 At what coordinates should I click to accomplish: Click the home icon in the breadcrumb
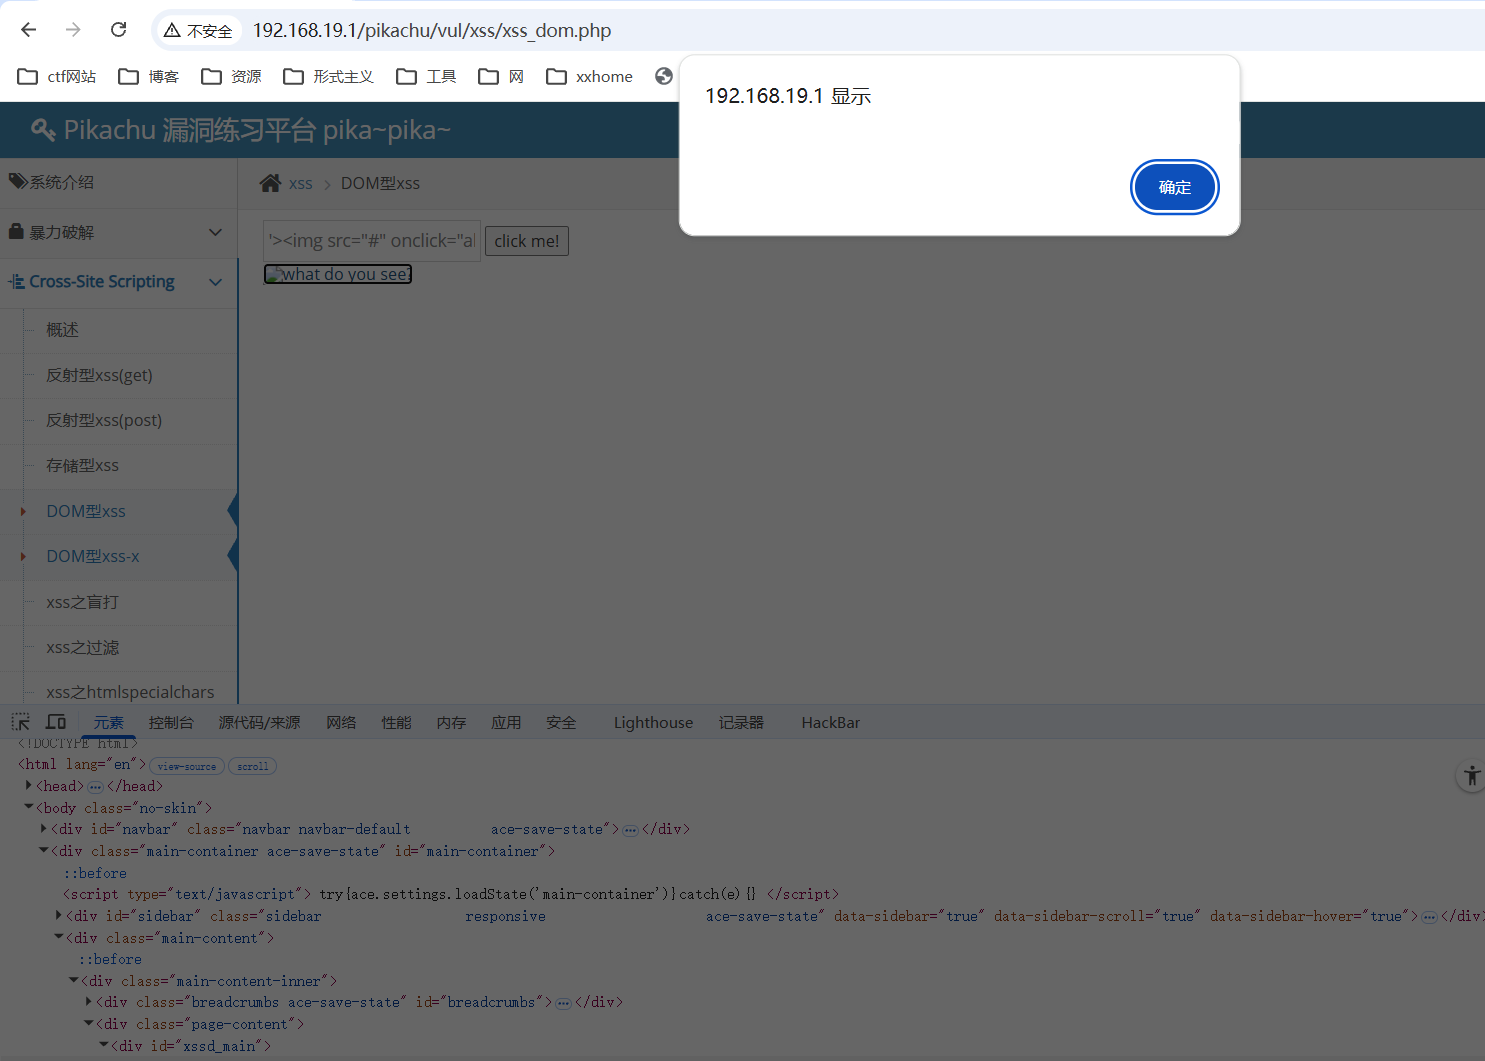point(270,183)
